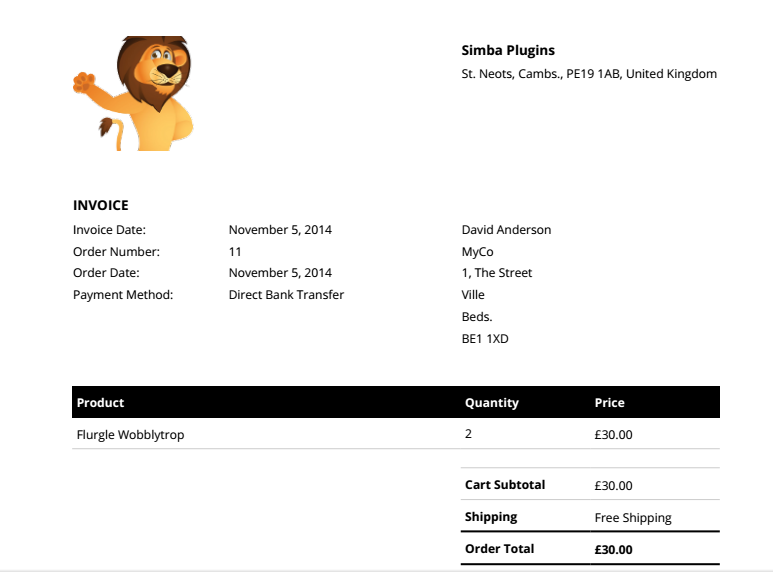Click the Price column header
The image size is (773, 572).
pos(609,403)
